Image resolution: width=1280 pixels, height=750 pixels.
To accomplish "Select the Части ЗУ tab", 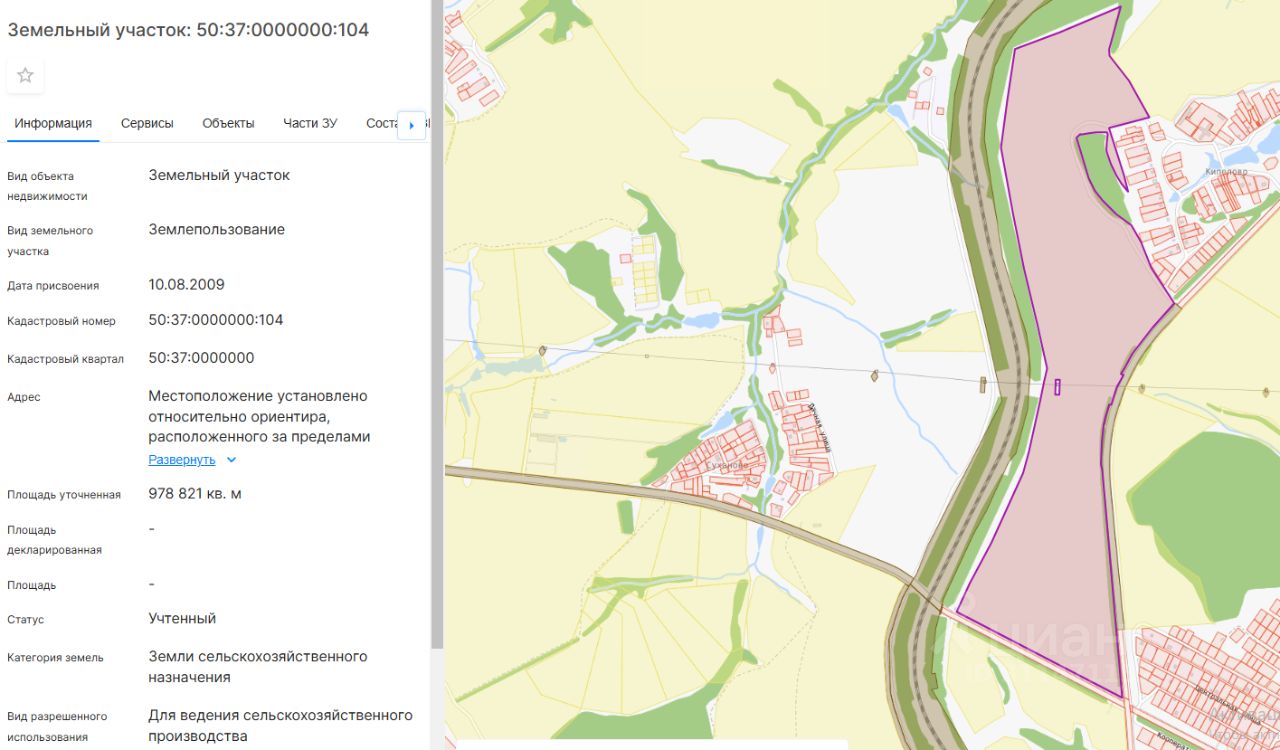I will pyautogui.click(x=310, y=123).
